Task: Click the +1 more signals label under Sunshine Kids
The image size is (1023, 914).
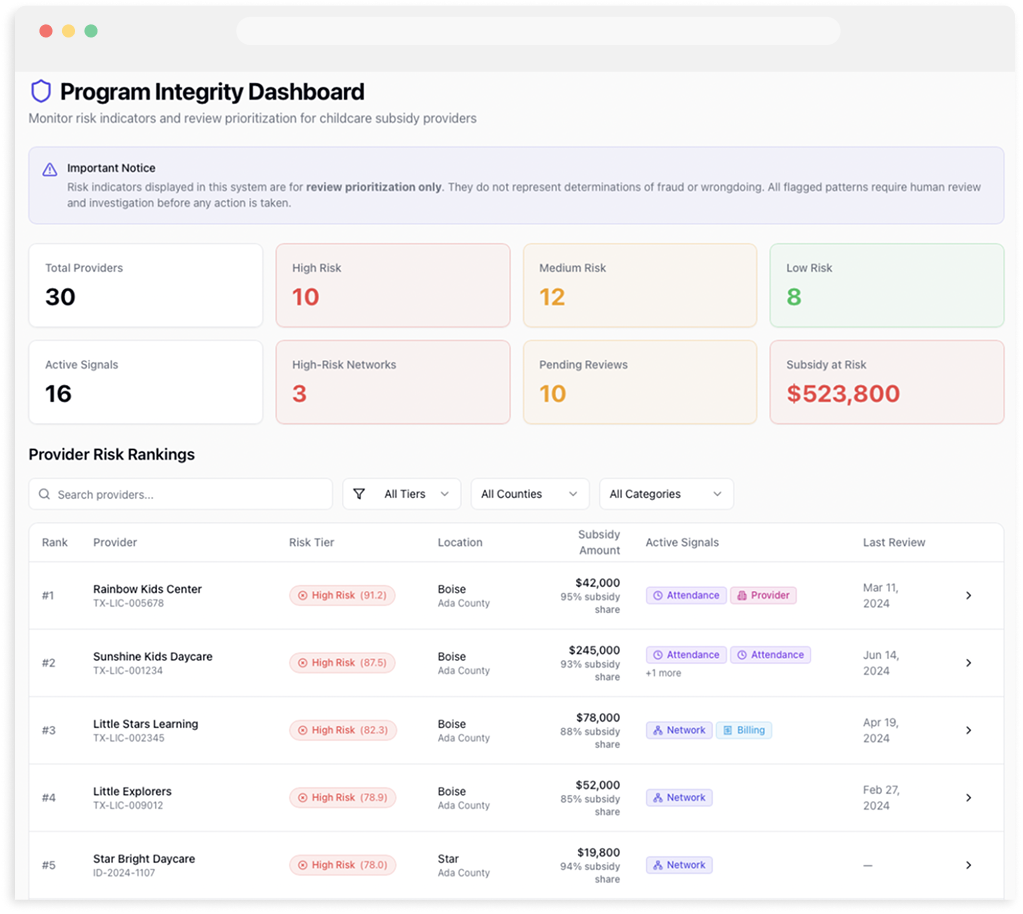Action: 661,671
